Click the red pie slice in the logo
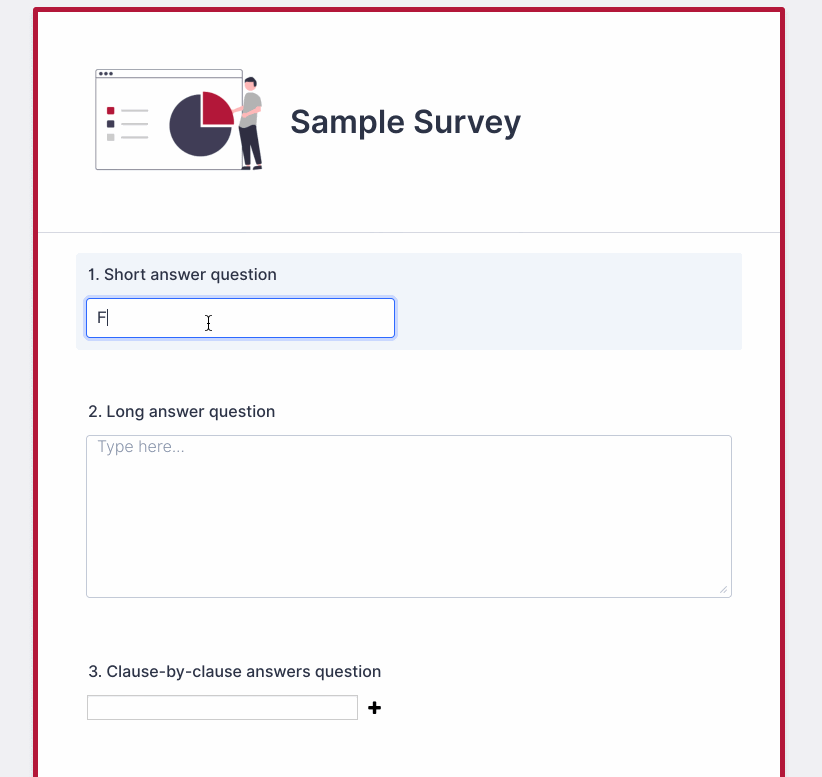 pyautogui.click(x=218, y=108)
